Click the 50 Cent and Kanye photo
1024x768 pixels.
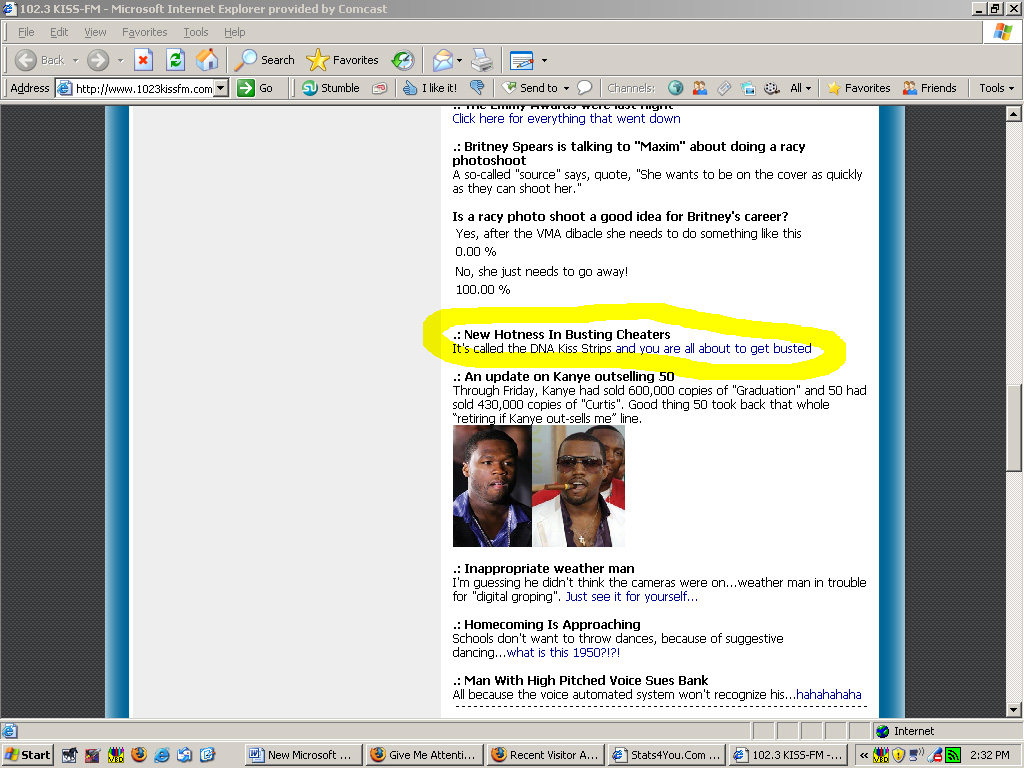coord(539,486)
